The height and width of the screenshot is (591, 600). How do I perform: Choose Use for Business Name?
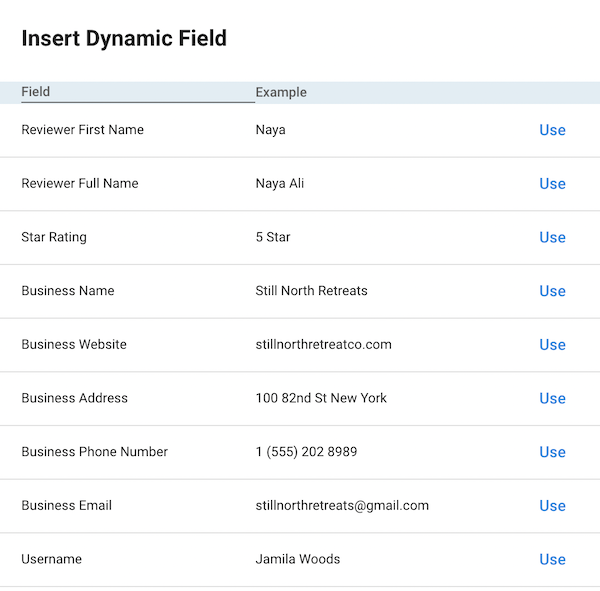(x=552, y=291)
